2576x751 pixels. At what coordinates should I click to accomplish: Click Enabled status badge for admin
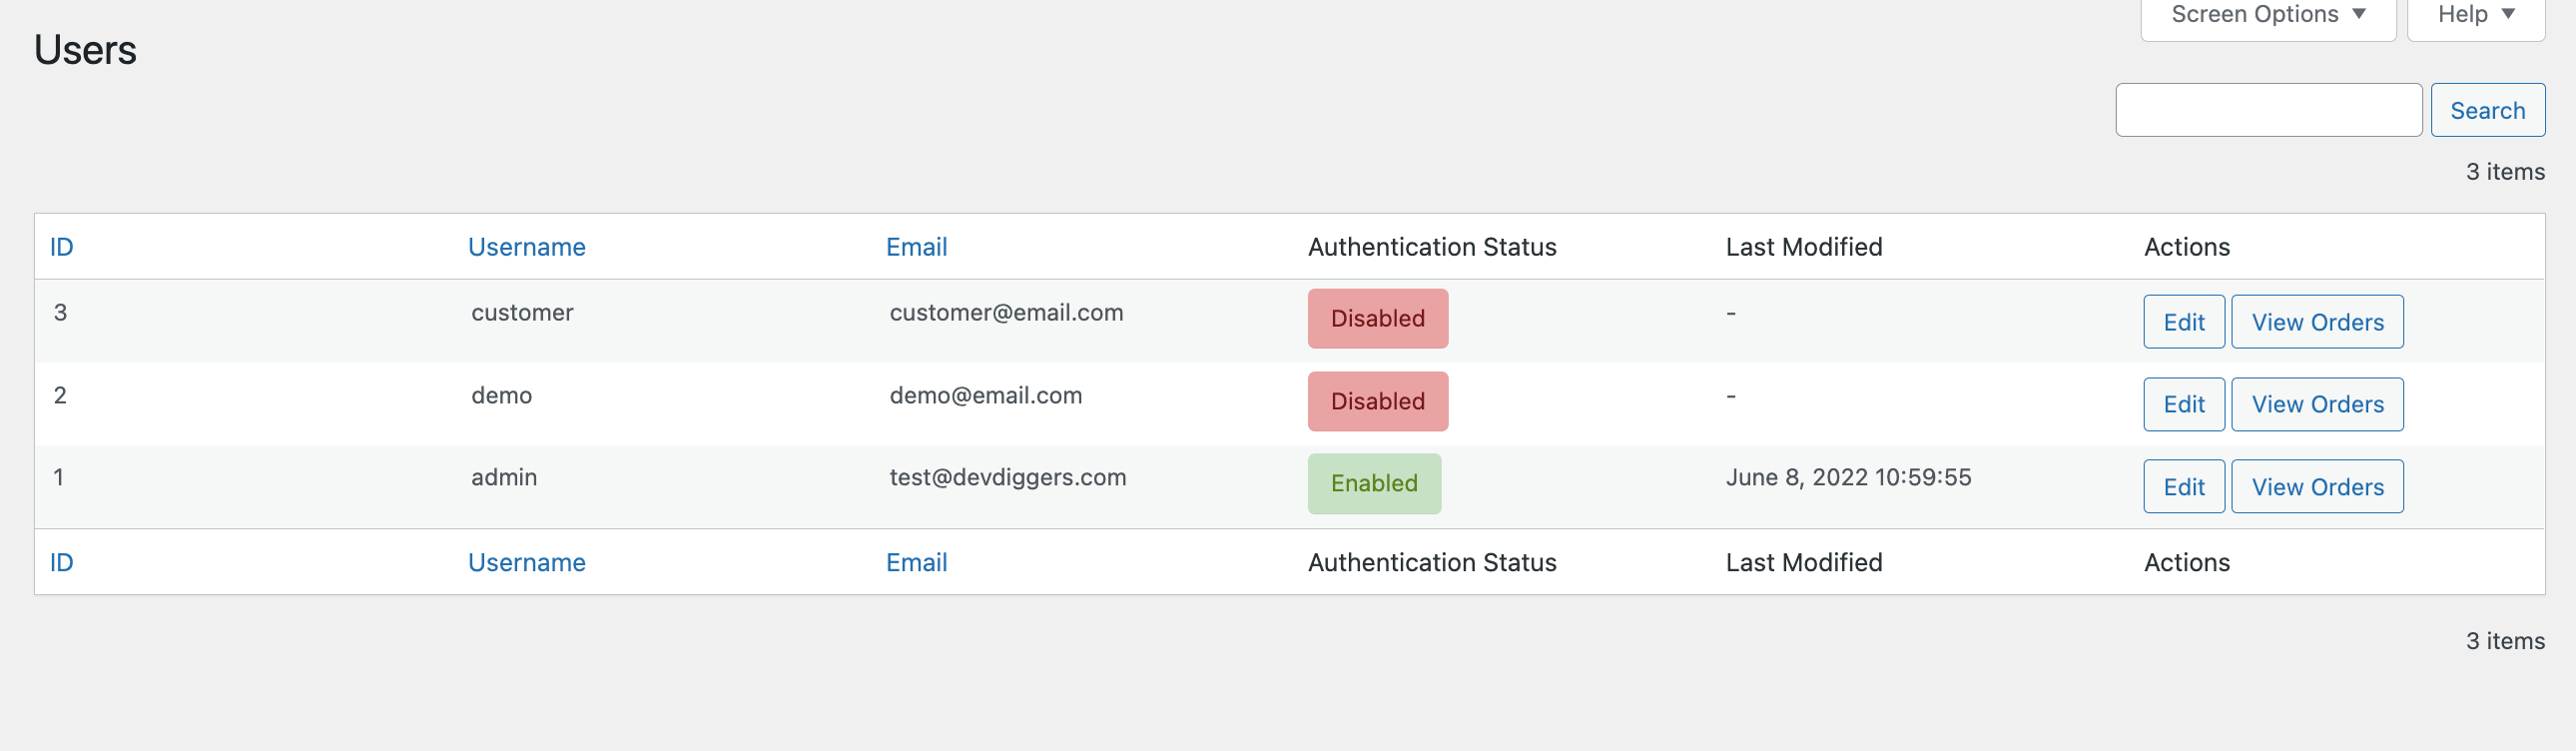pyautogui.click(x=1374, y=484)
